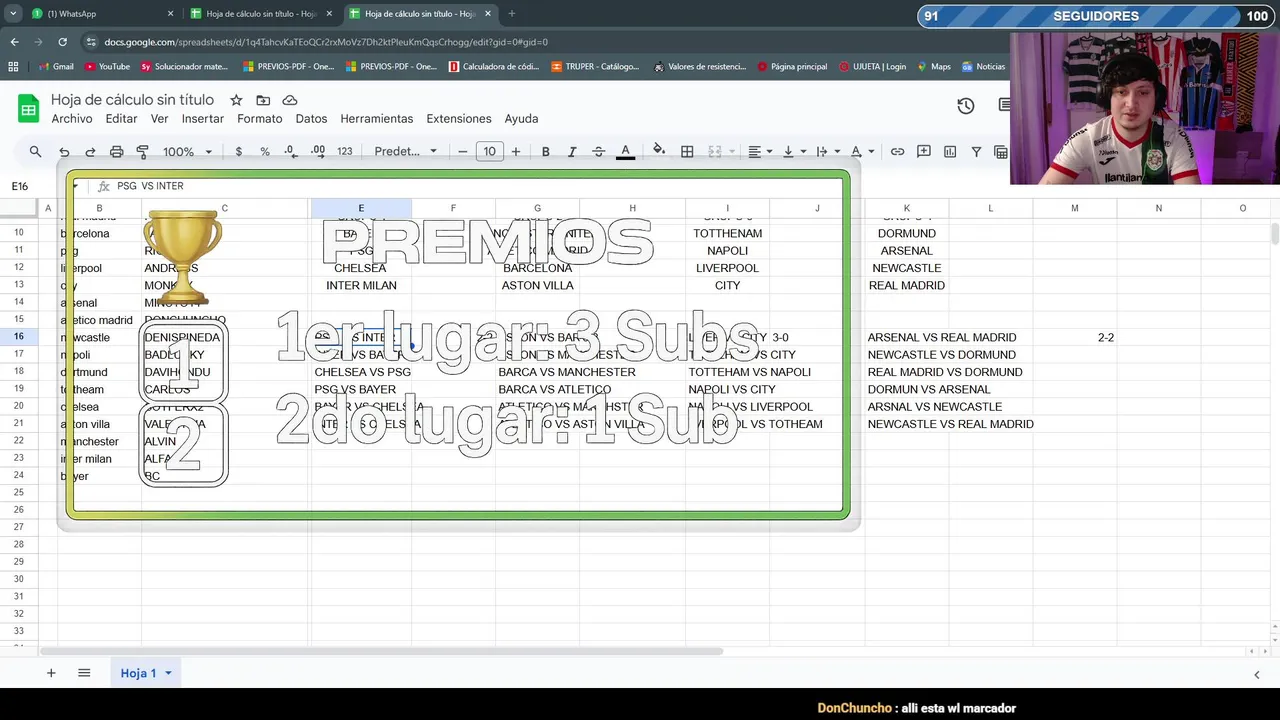Viewport: 1280px width, 720px height.
Task: Open the Google Sheets home icon
Action: tap(28, 109)
